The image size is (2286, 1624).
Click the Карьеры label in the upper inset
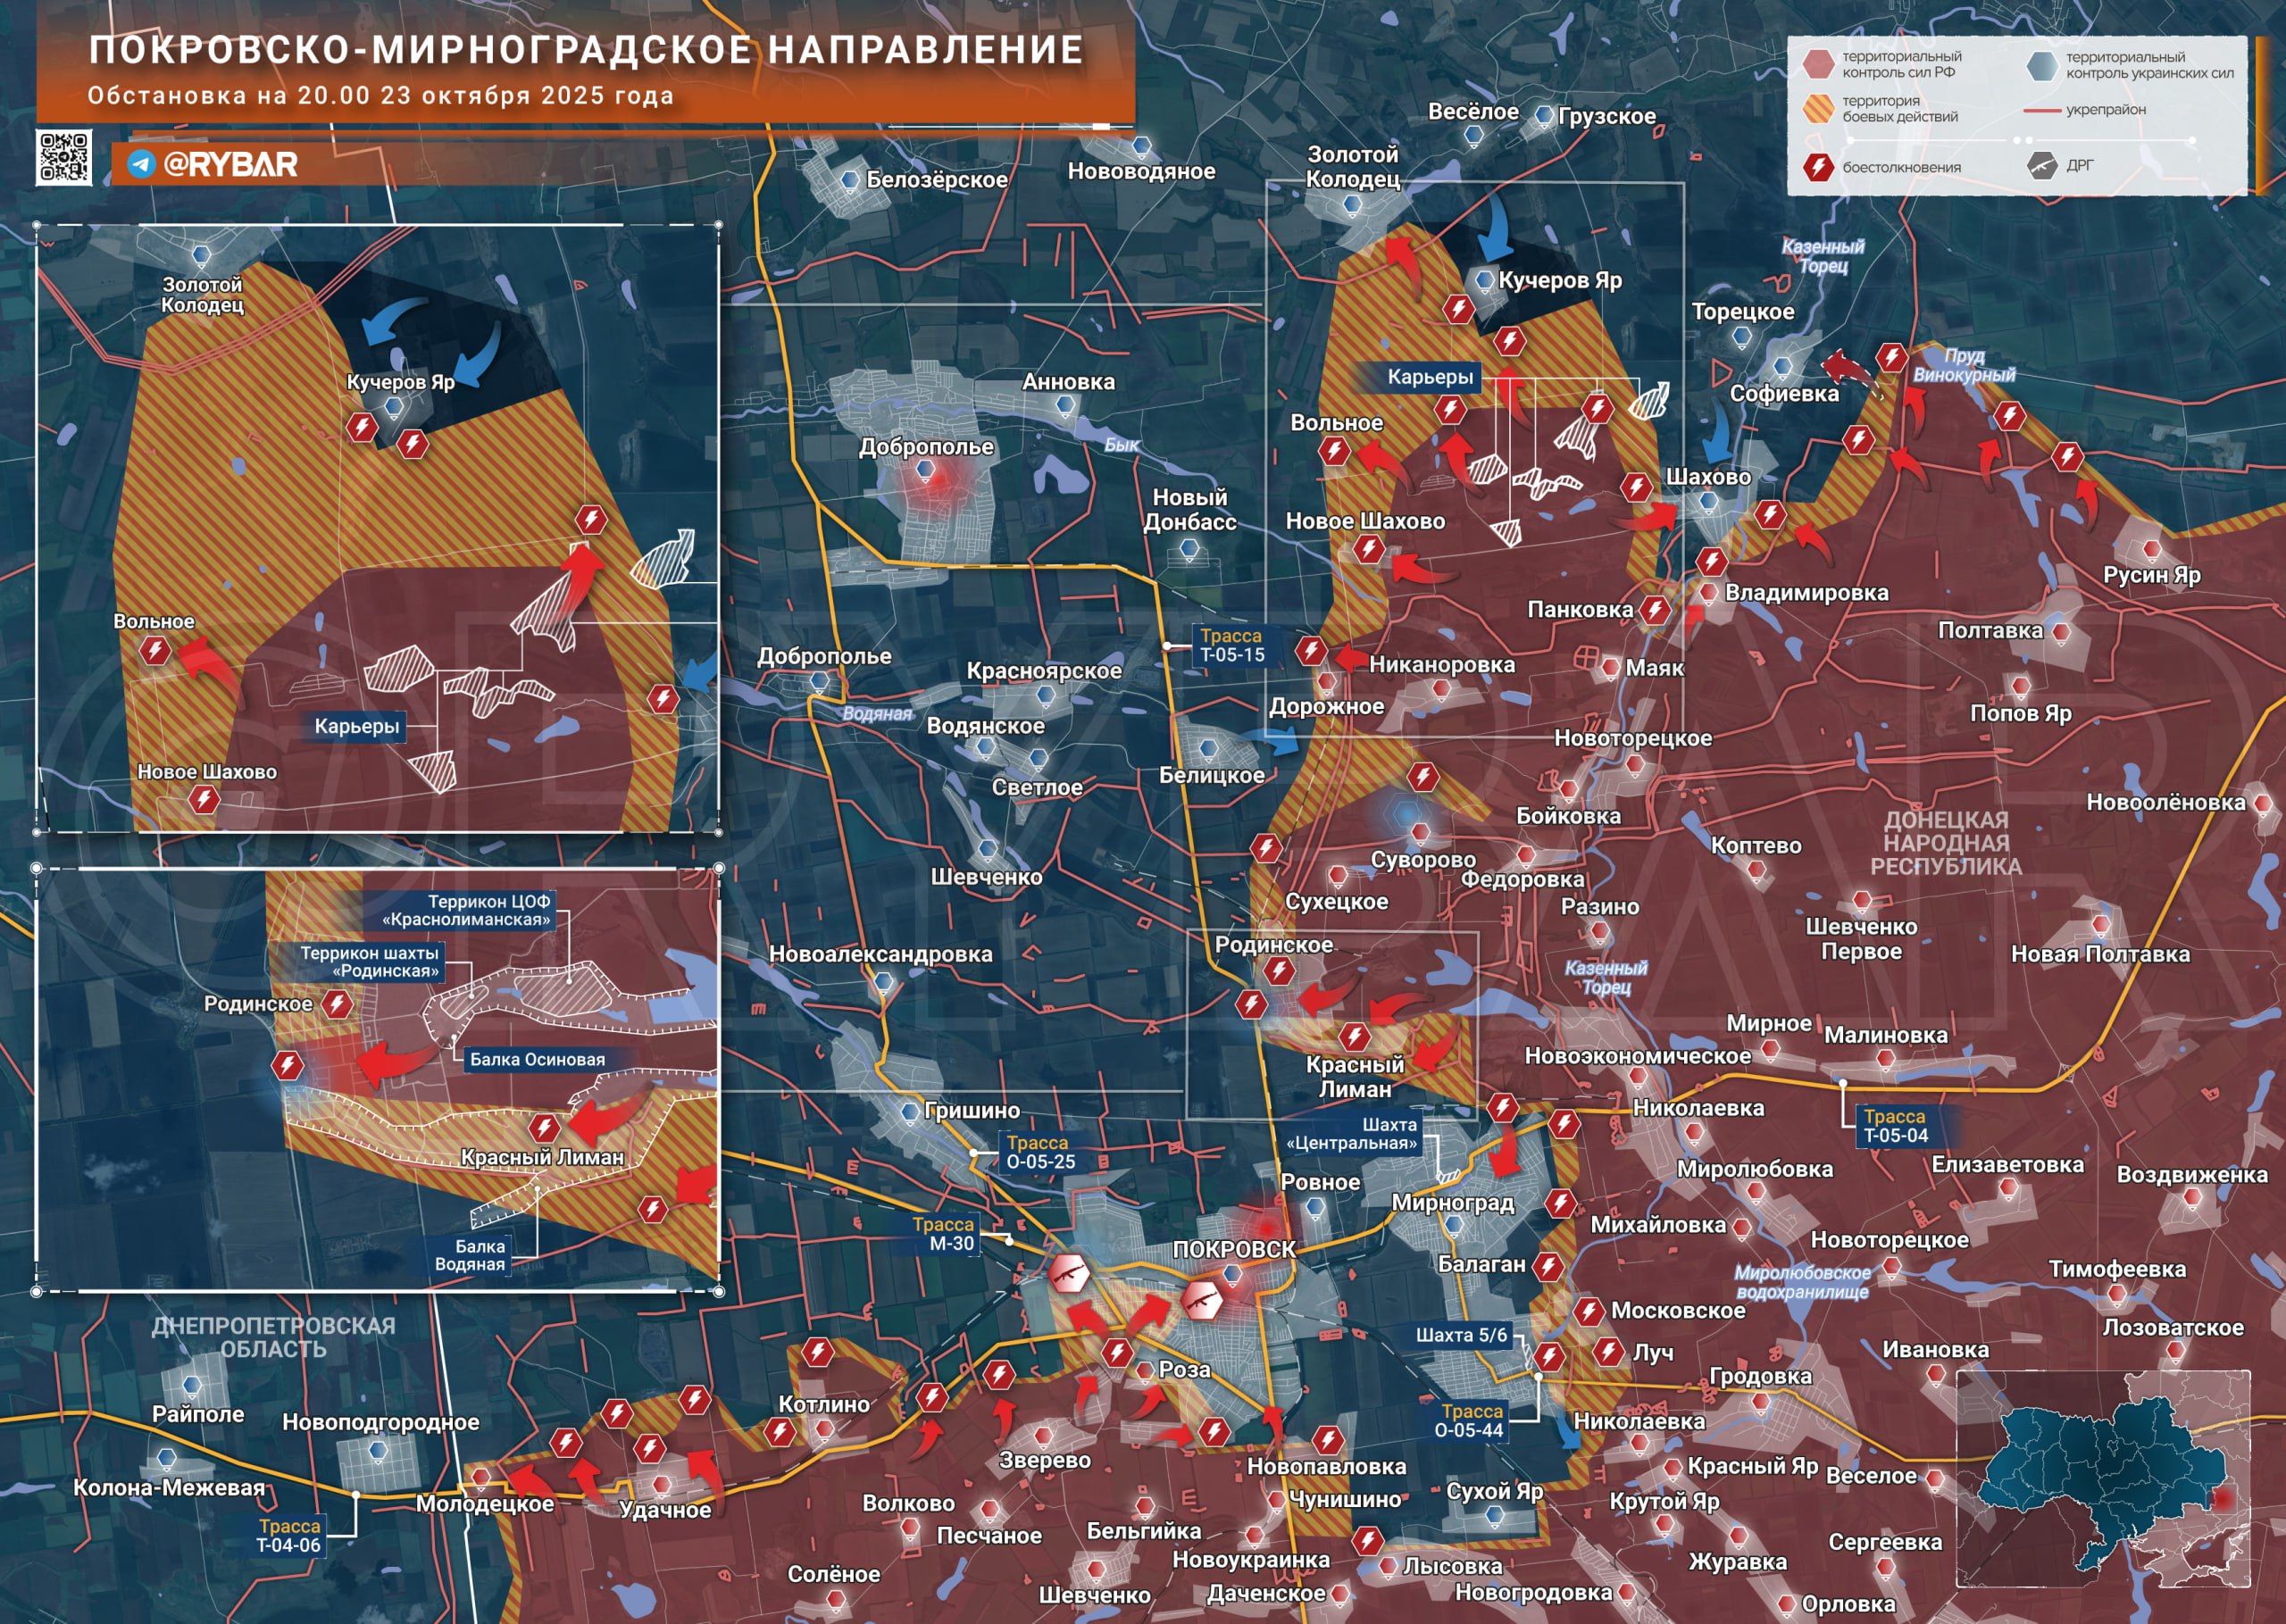(357, 726)
